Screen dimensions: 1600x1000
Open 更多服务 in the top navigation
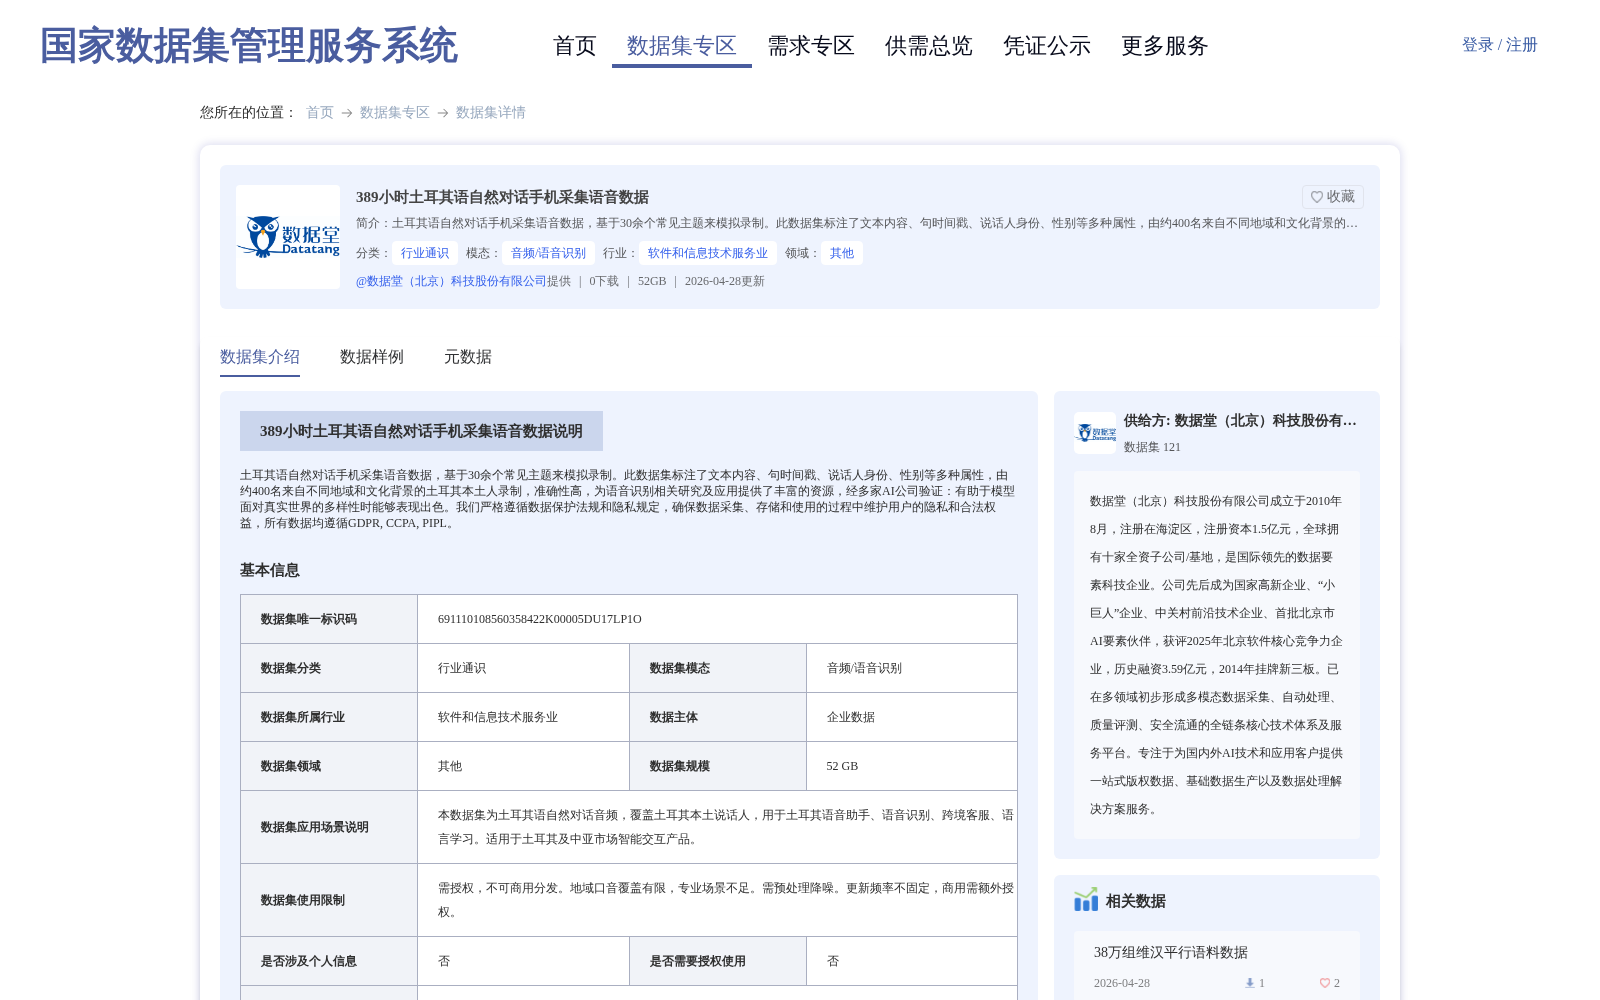1165,46
